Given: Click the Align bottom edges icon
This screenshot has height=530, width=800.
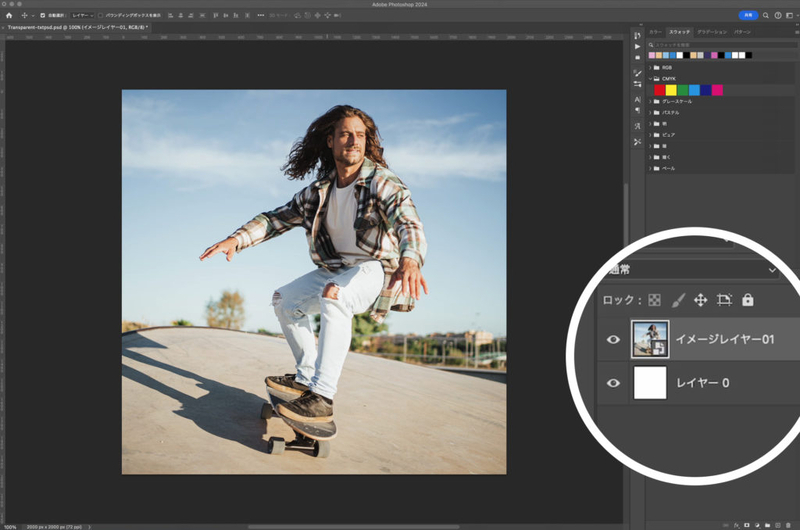Looking at the screenshot, I should click(236, 16).
